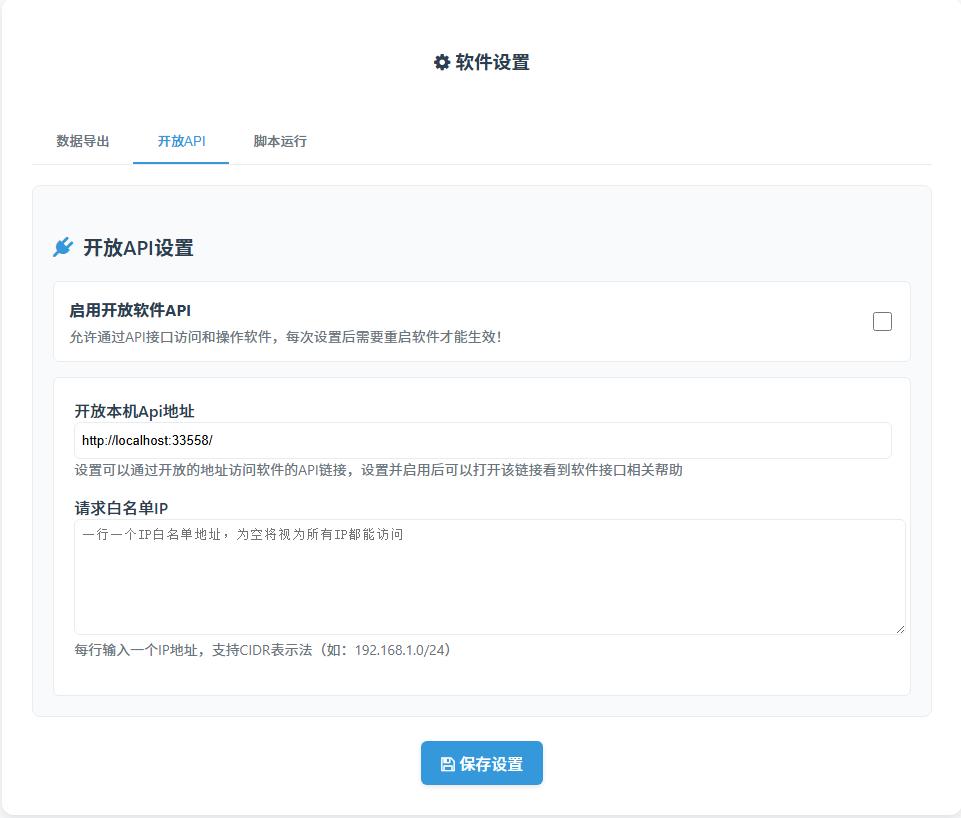
Task: Click into the IP whitelist text area
Action: tap(489, 585)
